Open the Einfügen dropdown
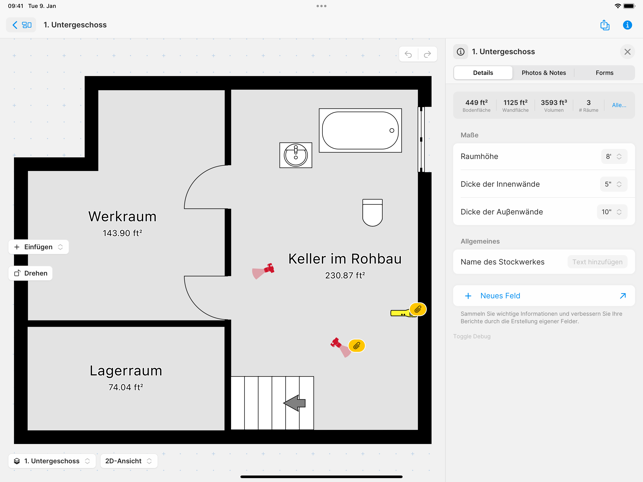643x482 pixels. (39, 247)
